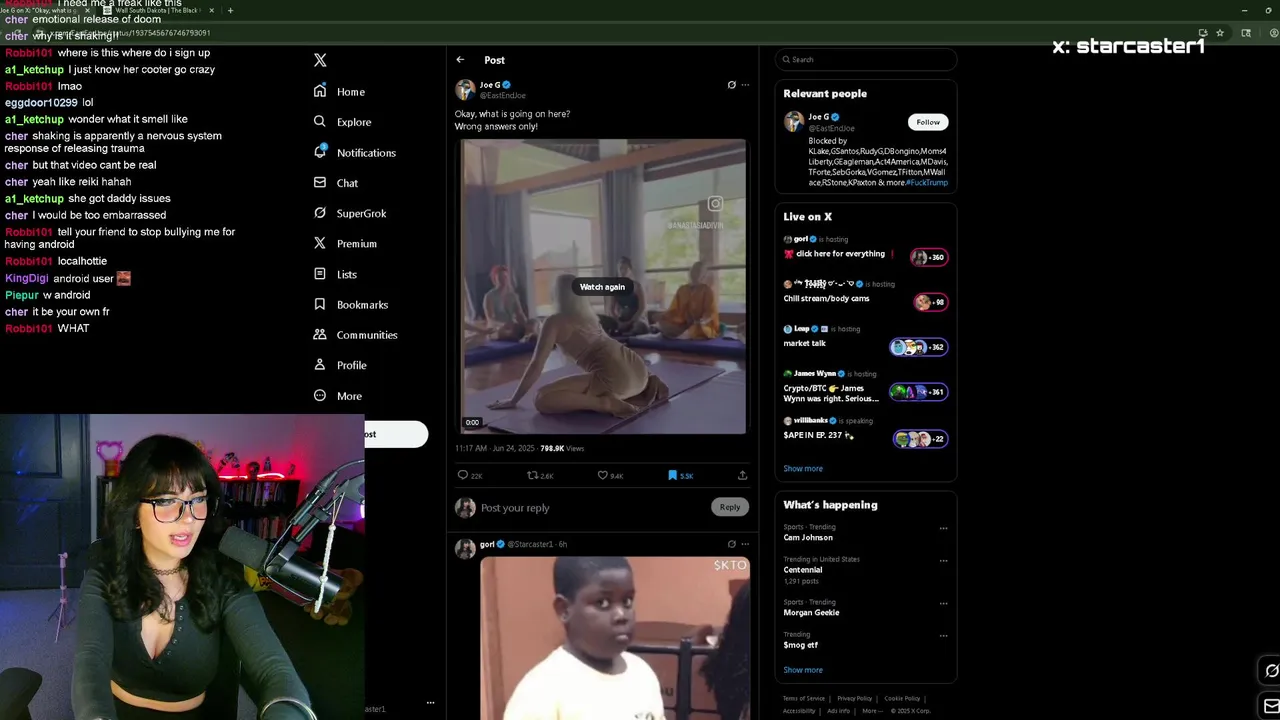1280x720 pixels.
Task: Click the reply icon under the post
Action: (x=462, y=475)
